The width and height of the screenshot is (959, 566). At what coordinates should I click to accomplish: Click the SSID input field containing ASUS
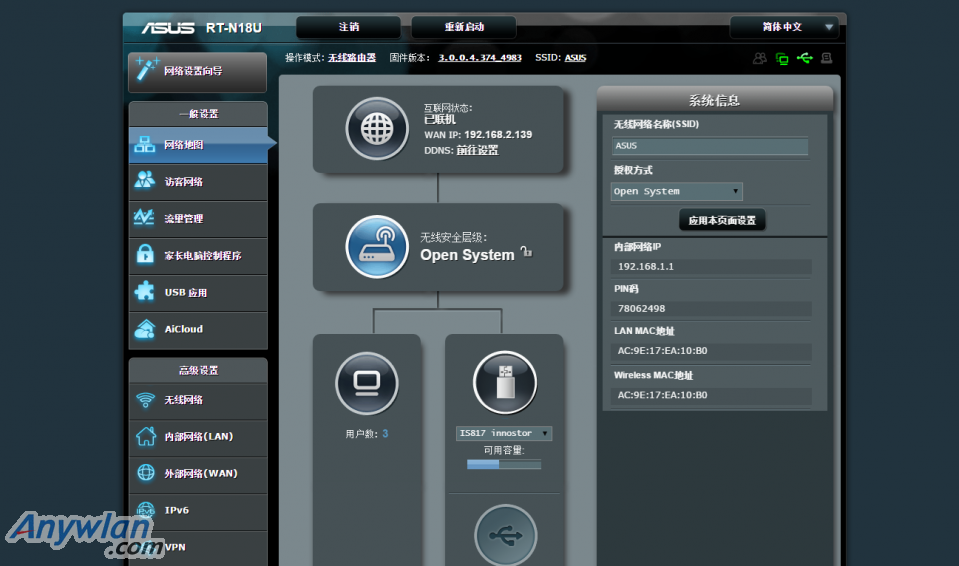709,146
